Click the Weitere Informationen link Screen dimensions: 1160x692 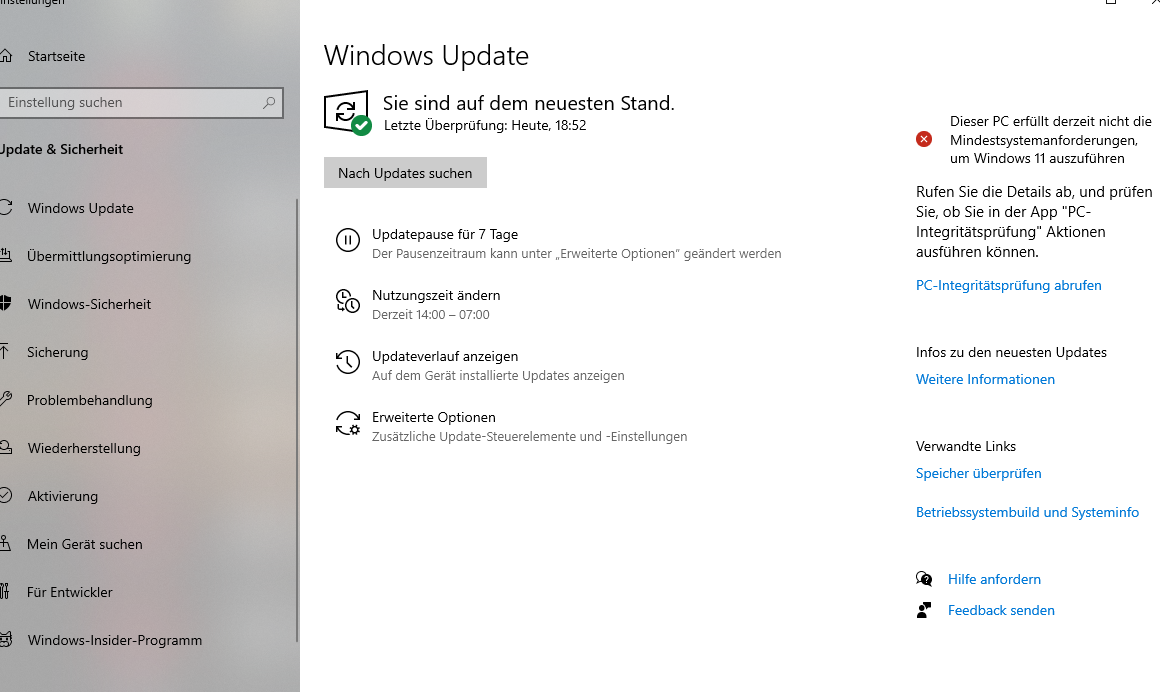point(985,379)
